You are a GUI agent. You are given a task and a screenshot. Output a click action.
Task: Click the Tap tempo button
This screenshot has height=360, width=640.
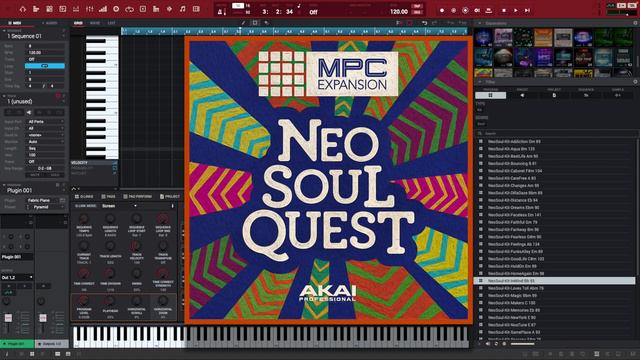(417, 7)
